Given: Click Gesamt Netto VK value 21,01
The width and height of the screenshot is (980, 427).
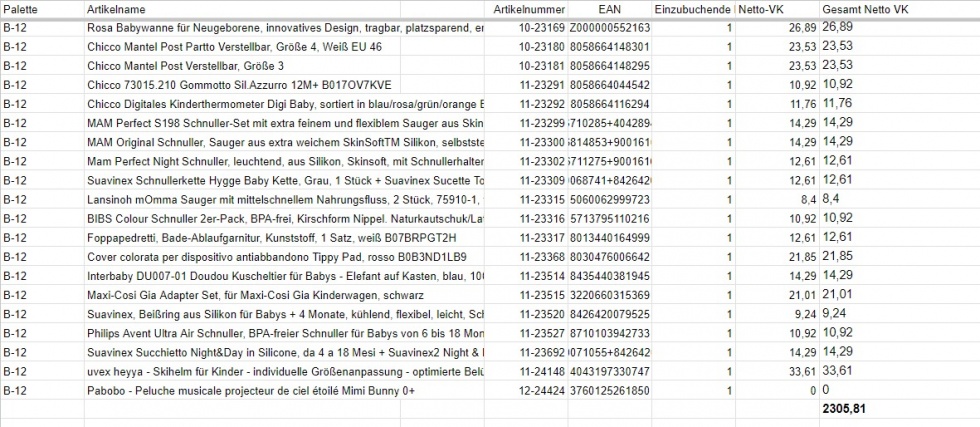Looking at the screenshot, I should pos(899,295).
